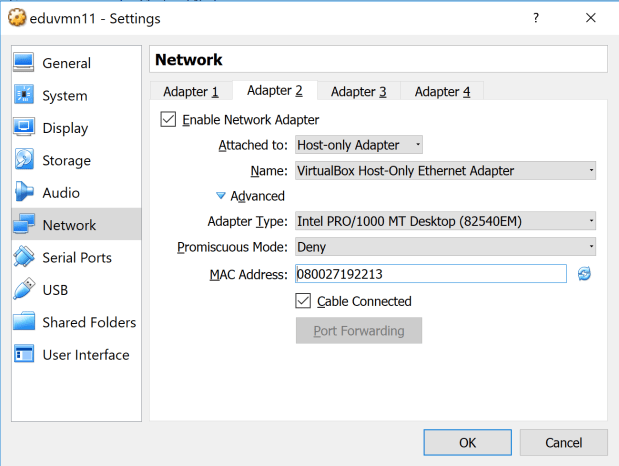Click in the MAC Address field

tap(430, 274)
